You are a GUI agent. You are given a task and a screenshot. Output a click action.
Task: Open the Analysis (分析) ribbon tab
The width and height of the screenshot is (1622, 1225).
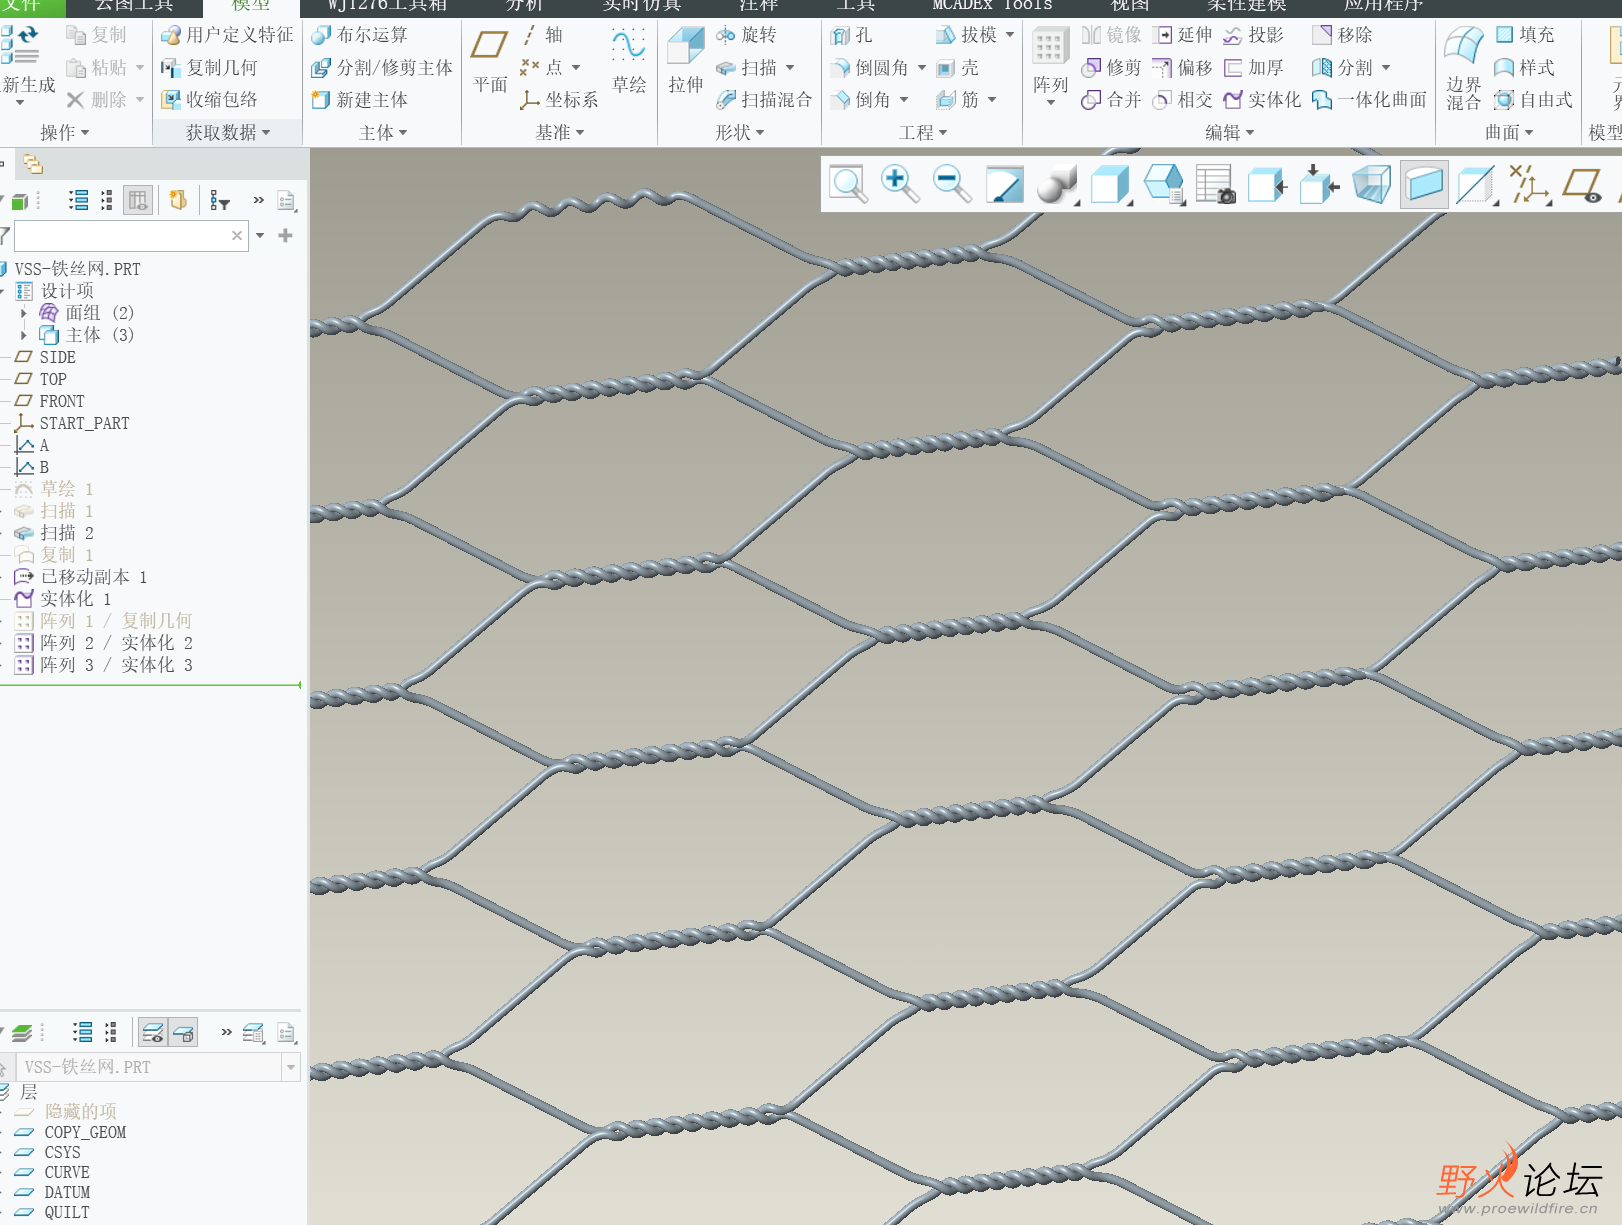pyautogui.click(x=524, y=6)
